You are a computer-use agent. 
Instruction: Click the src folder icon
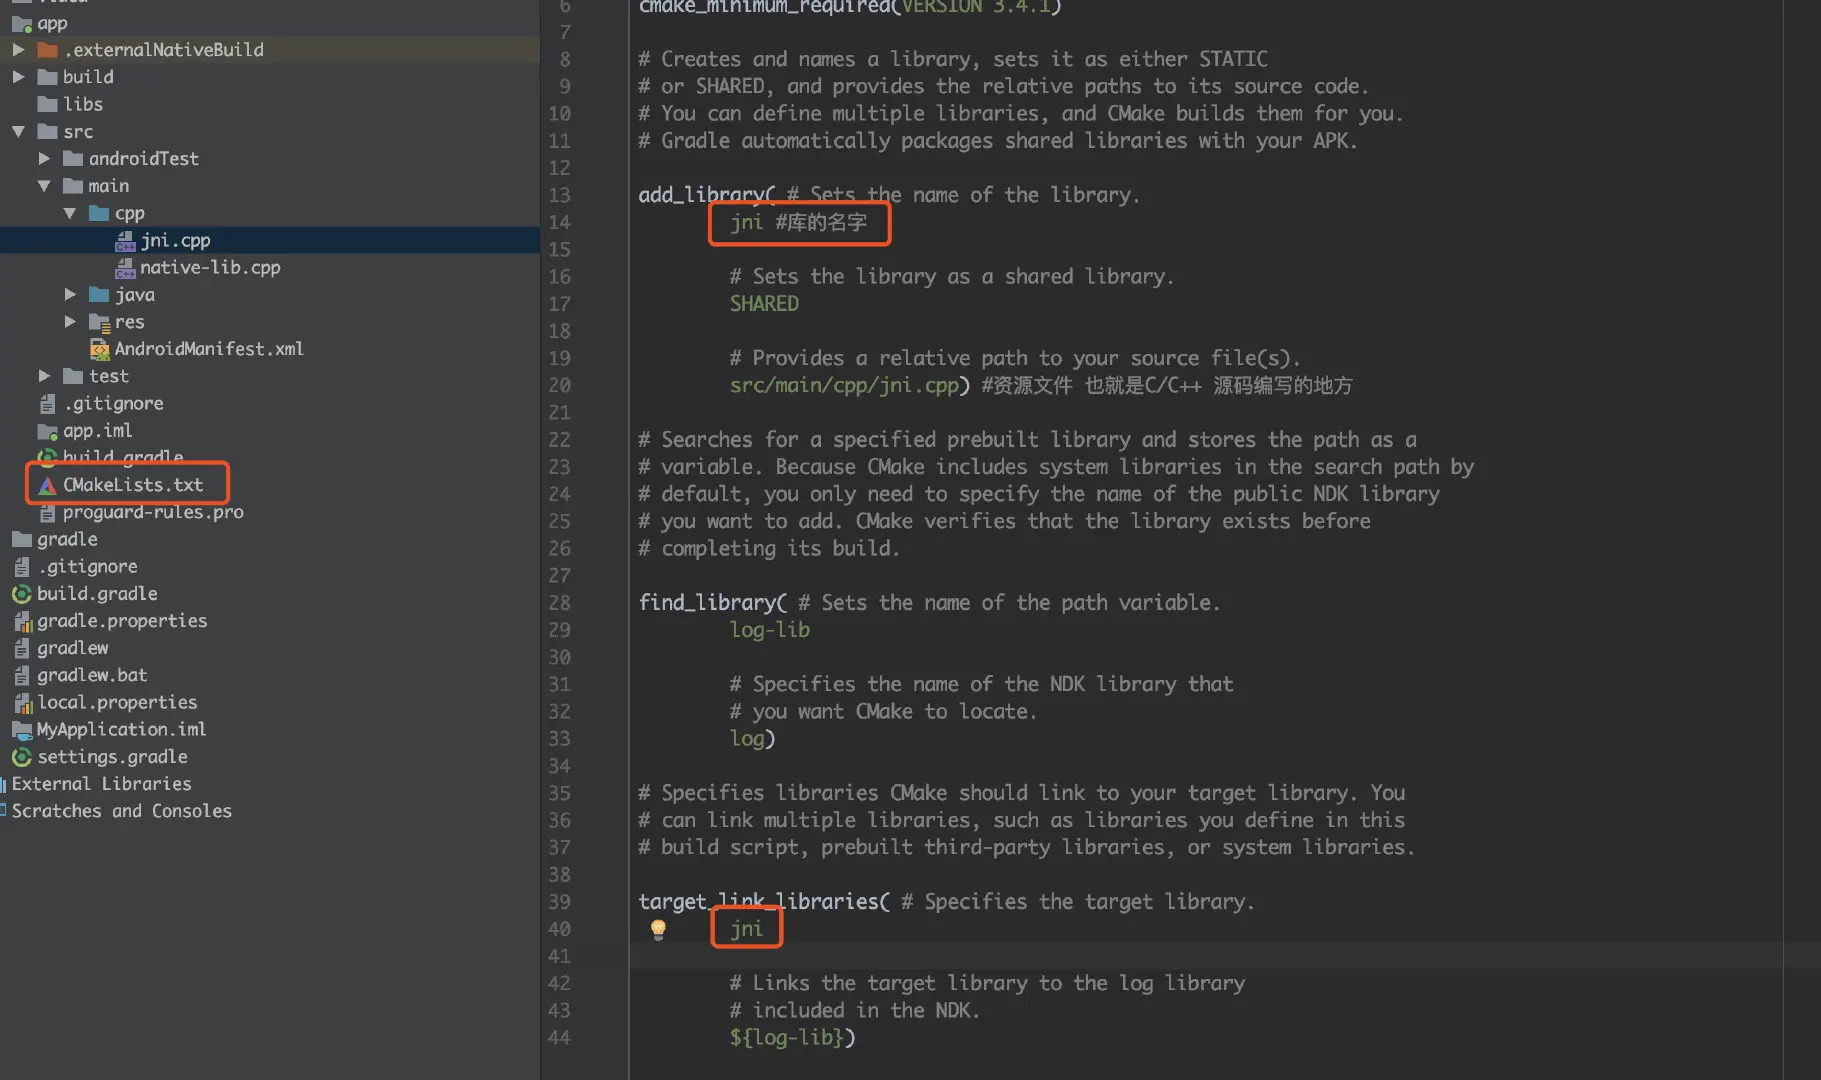point(47,131)
